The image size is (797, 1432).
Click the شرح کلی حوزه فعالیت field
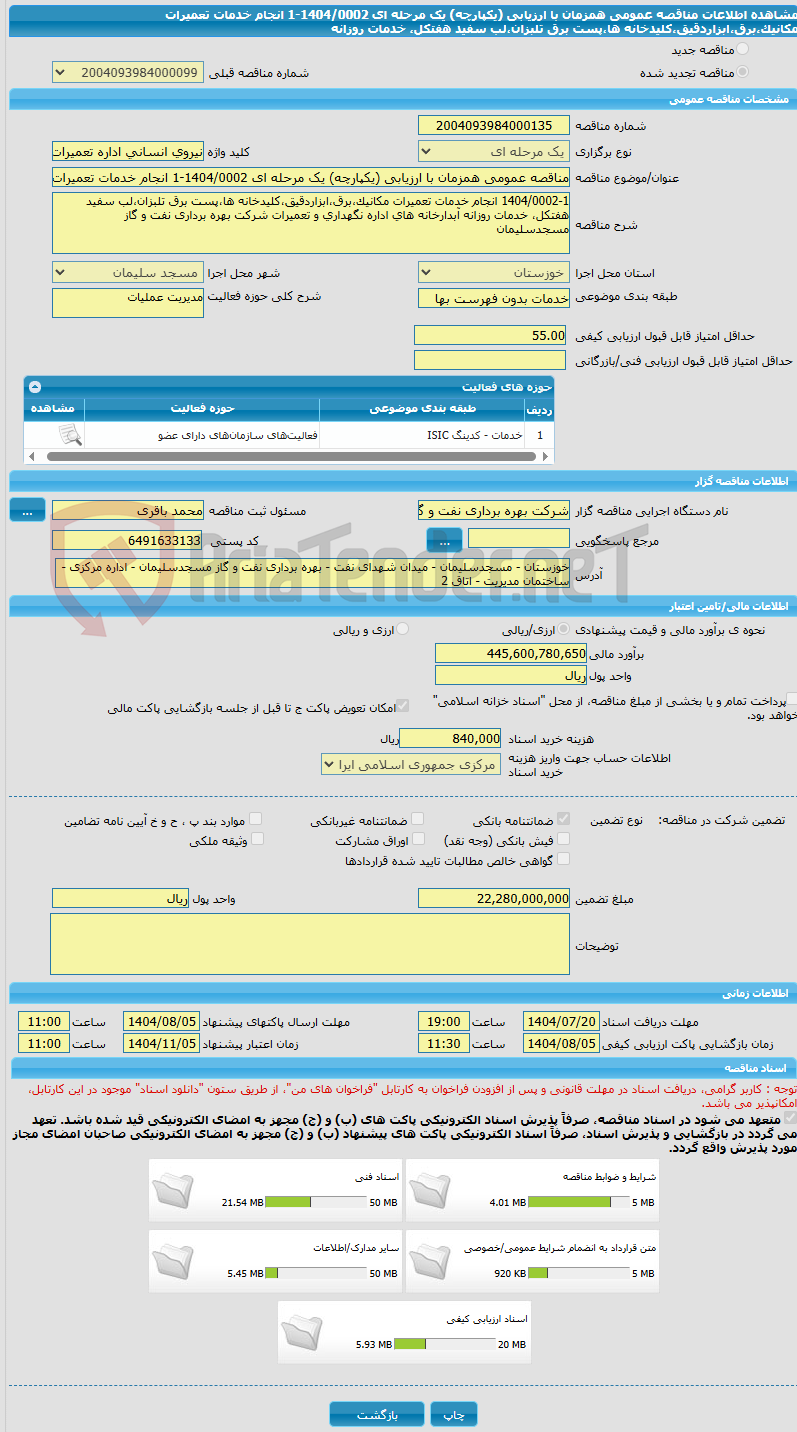click(127, 303)
